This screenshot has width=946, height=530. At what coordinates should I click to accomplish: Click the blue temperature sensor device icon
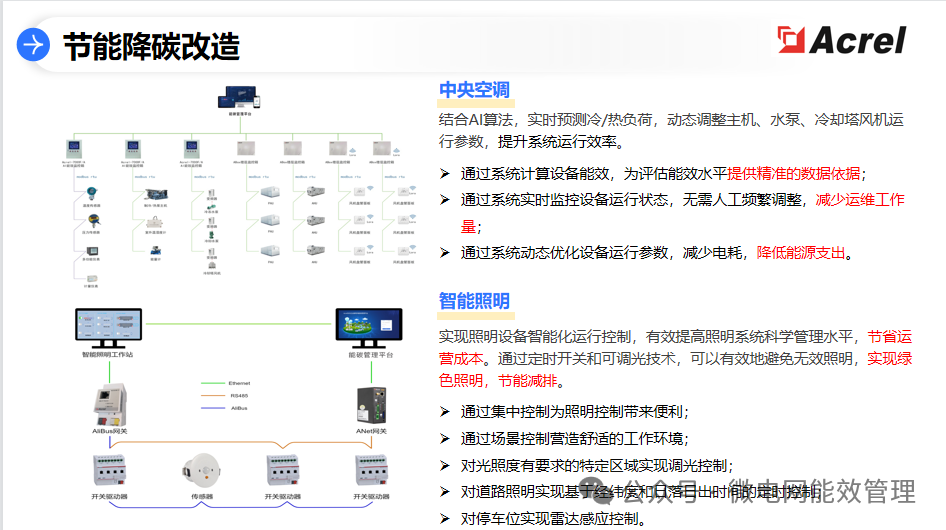coord(92,193)
